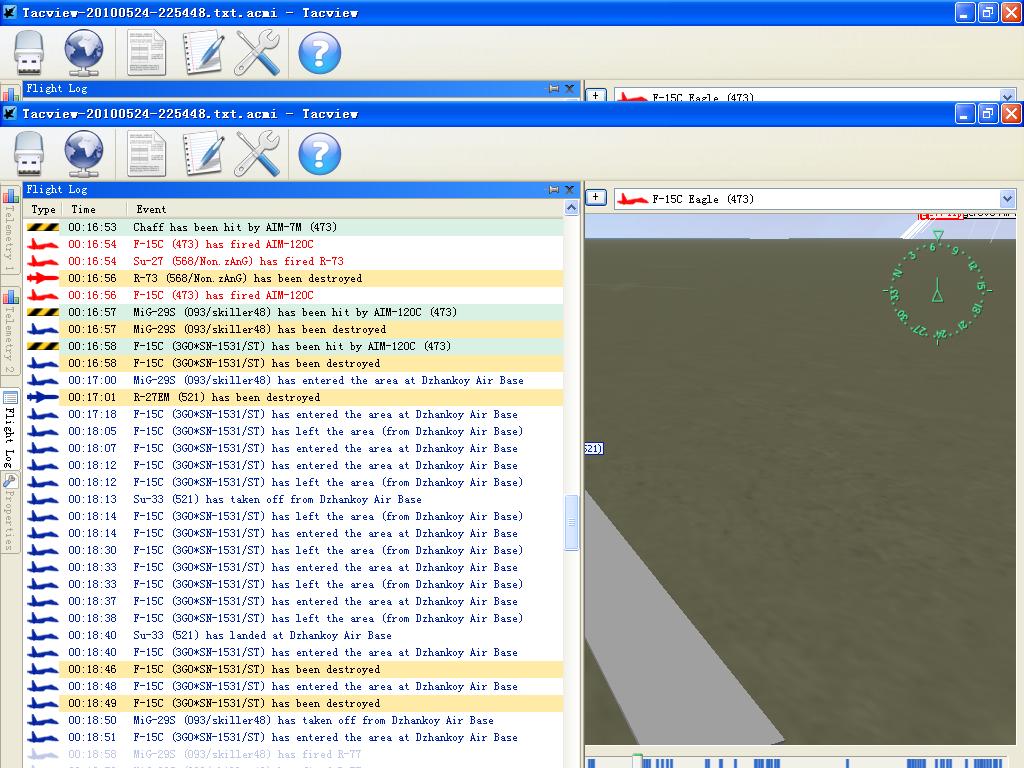Open back window F-15C Eagle dropdown arrow
Viewport: 1024px width, 768px height.
click(x=1007, y=96)
